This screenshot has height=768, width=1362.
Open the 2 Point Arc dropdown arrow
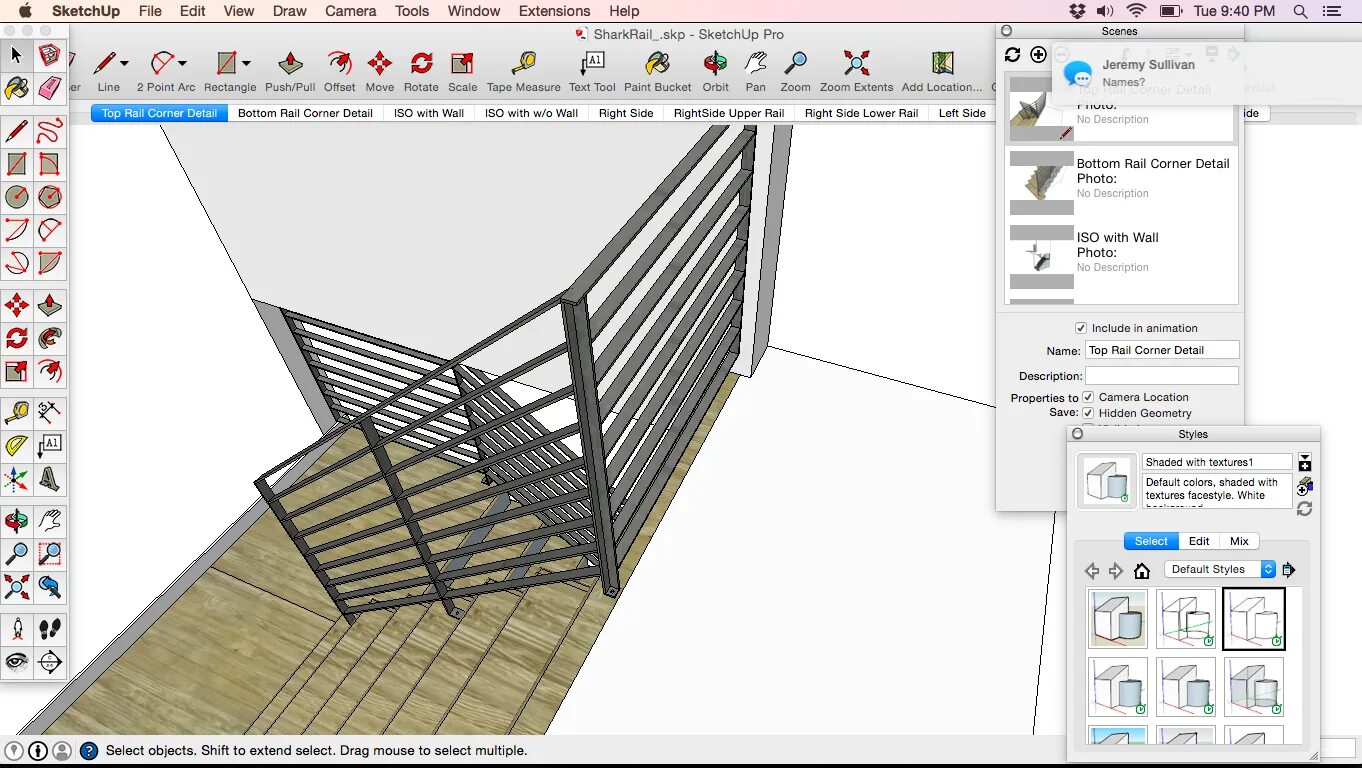182,64
